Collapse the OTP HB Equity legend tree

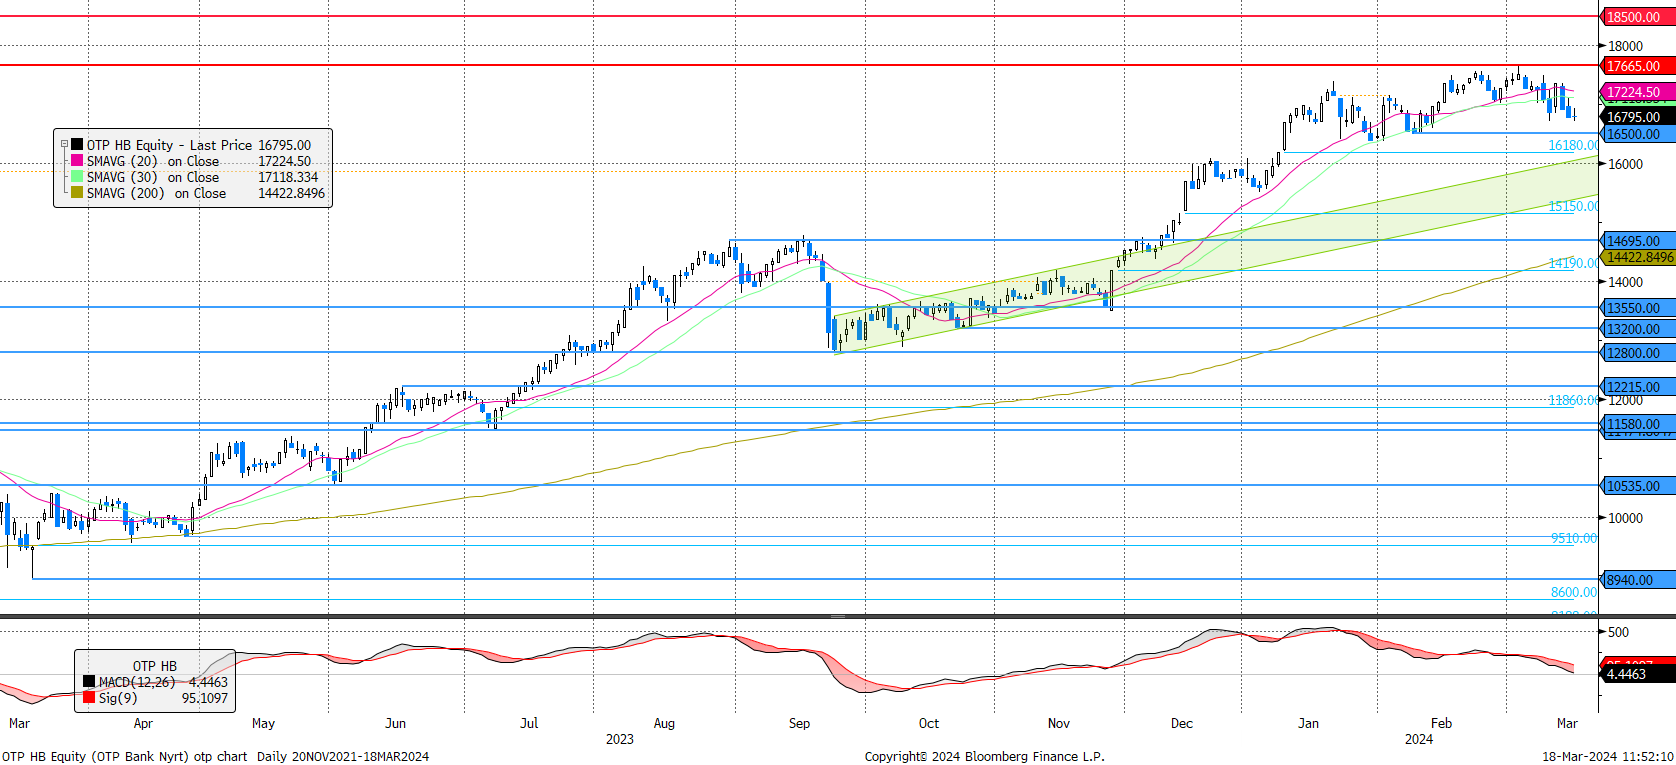65,144
